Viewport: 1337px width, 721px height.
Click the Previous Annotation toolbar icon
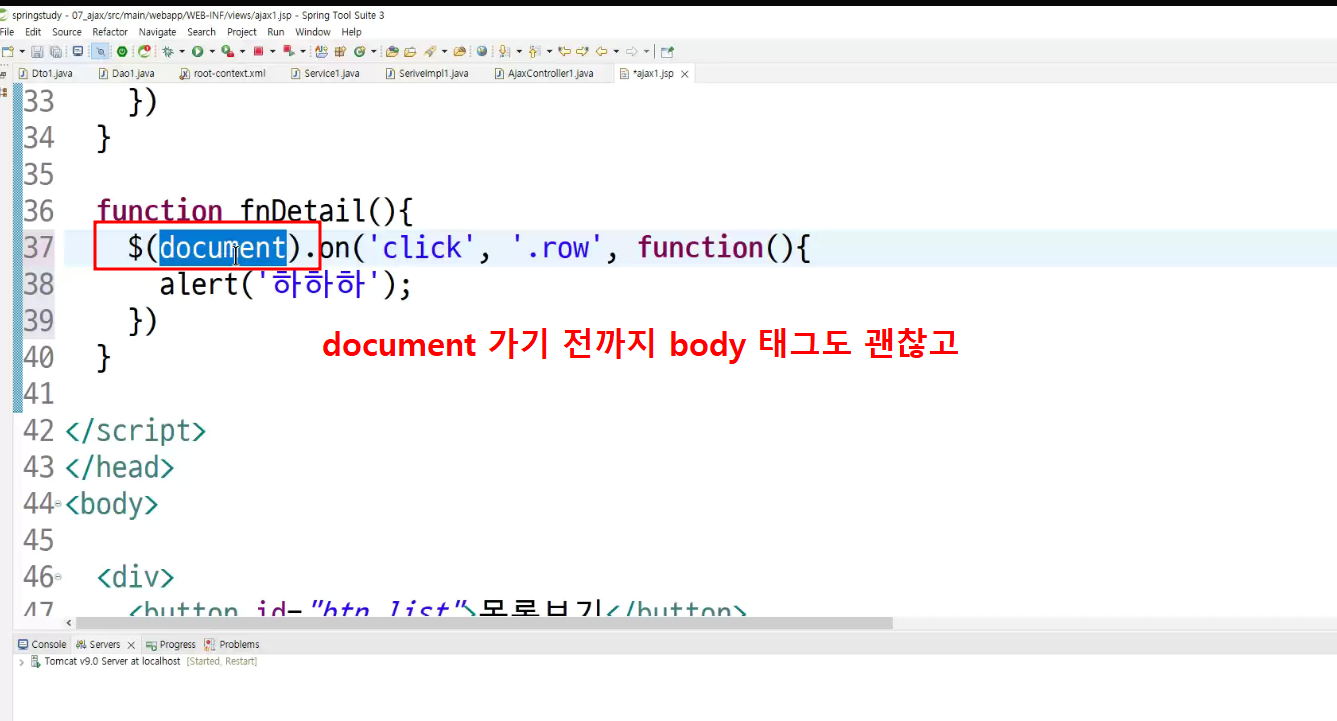coord(534,51)
